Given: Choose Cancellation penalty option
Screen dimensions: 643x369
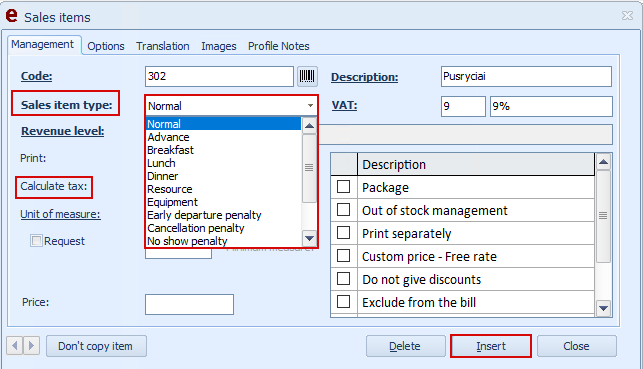Looking at the screenshot, I should click(x=224, y=228).
